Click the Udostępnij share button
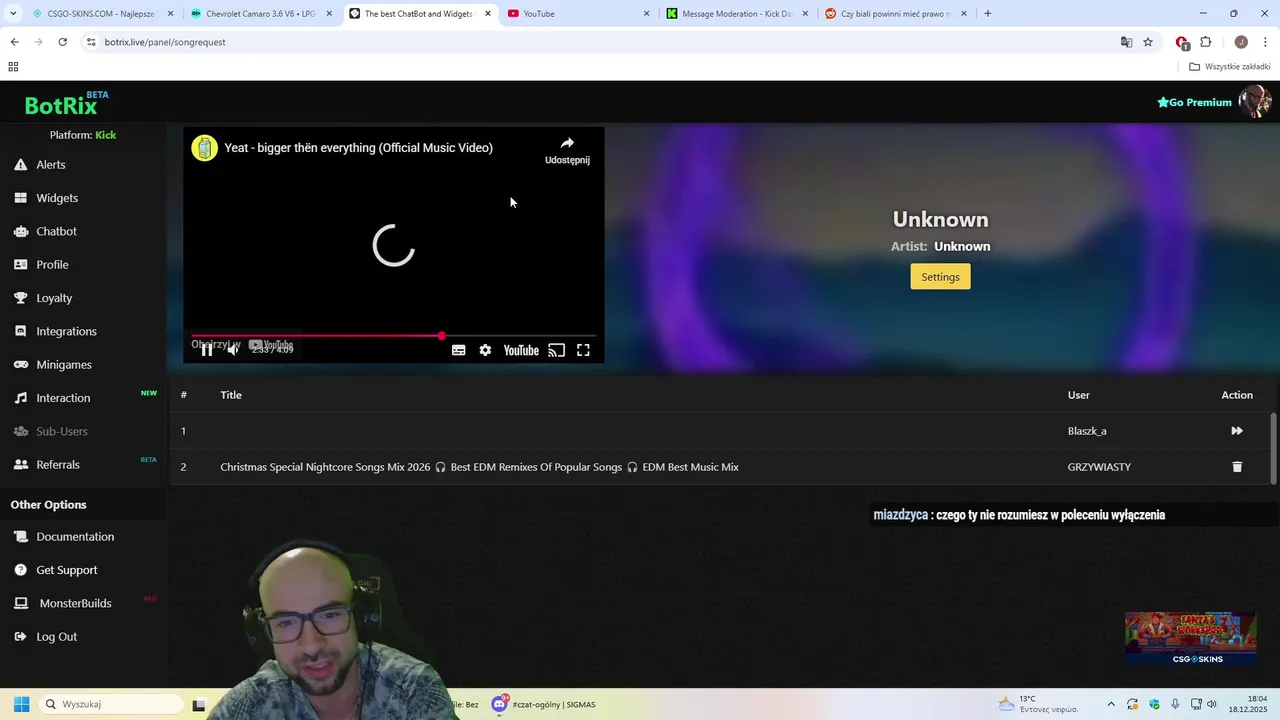The image size is (1280, 720). [567, 150]
